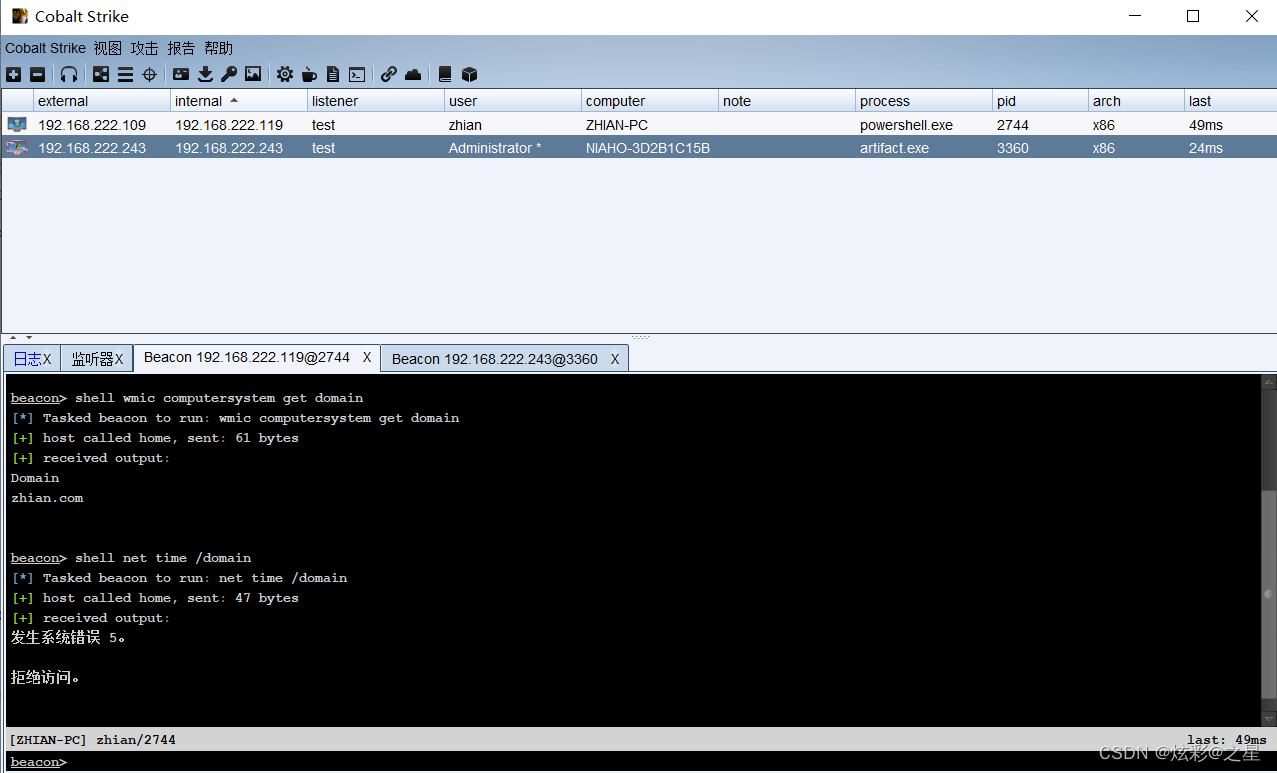The image size is (1277, 773).
Task: Open the 帮助 menu
Action: 218,48
